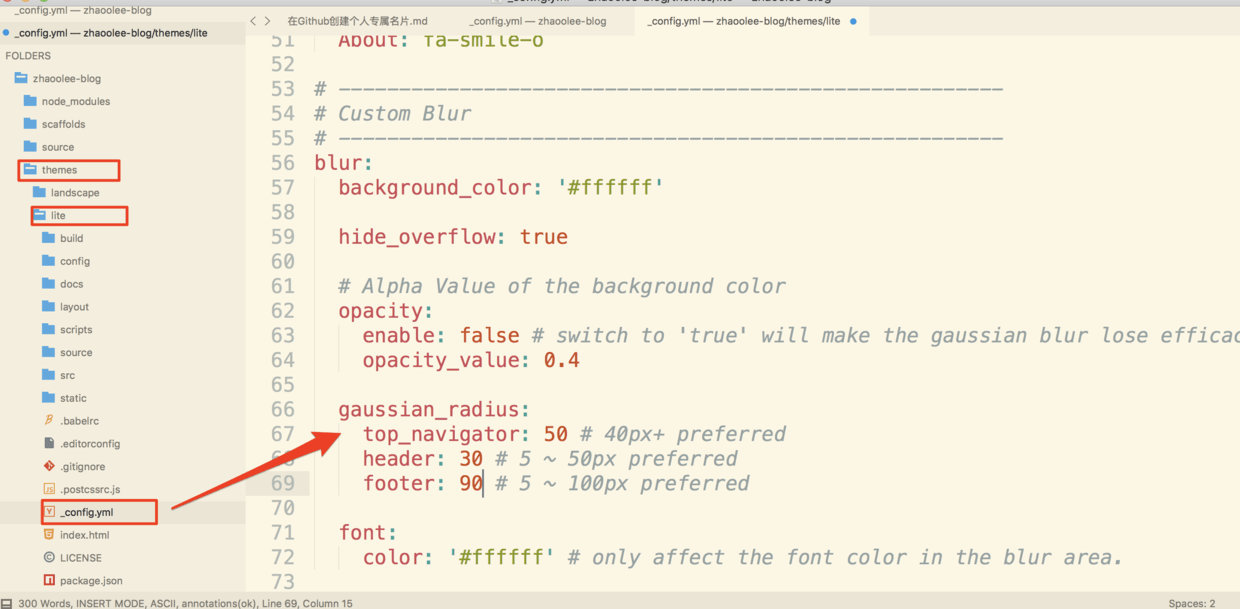Click the source folder icon under zhaoolee-blog
The height and width of the screenshot is (609, 1240).
point(30,147)
